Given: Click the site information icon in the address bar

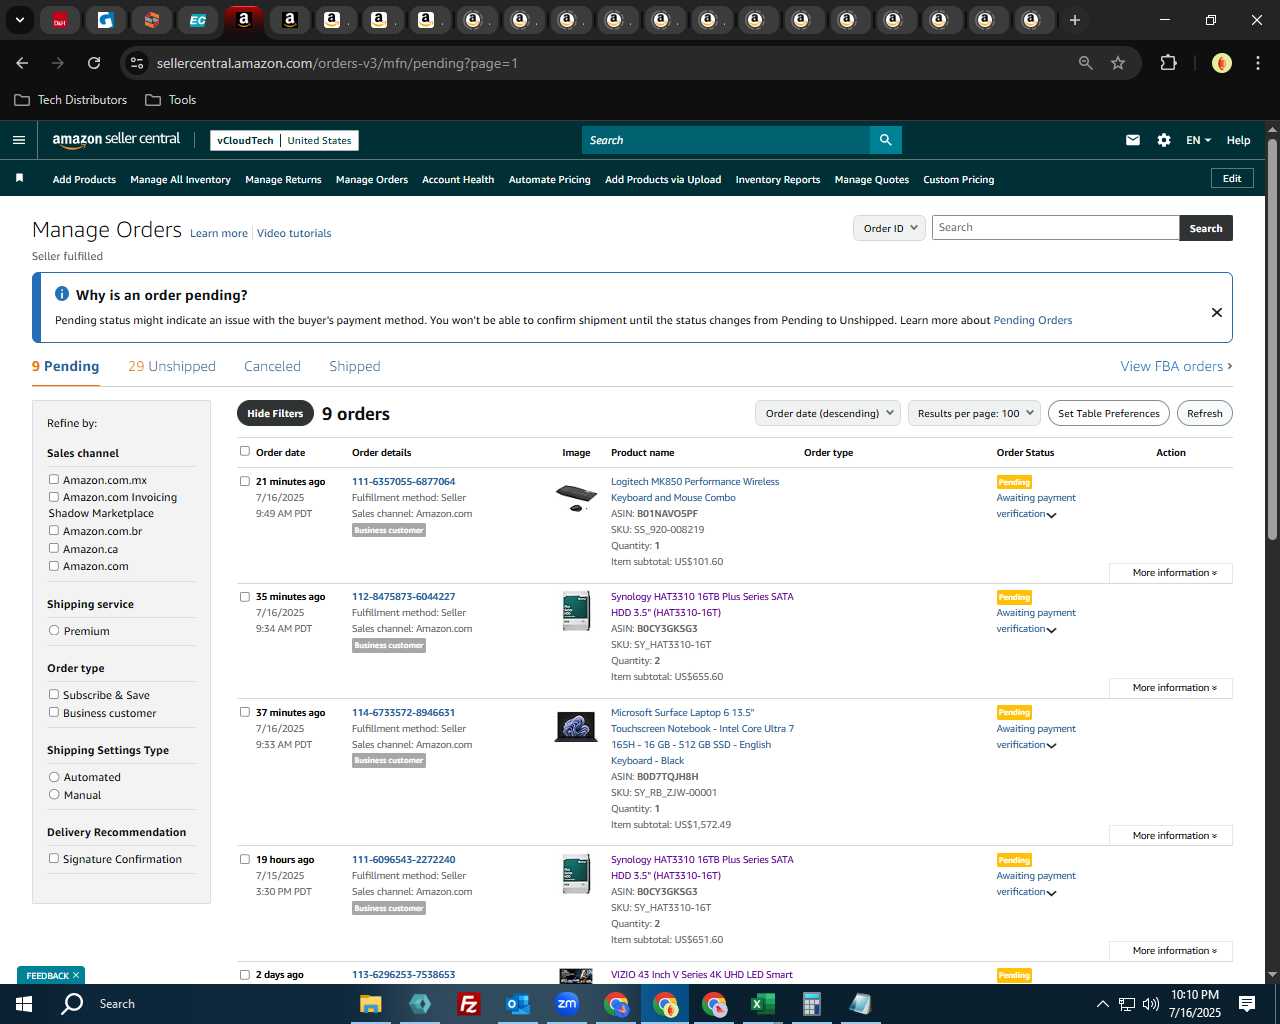Looking at the screenshot, I should pos(138,63).
